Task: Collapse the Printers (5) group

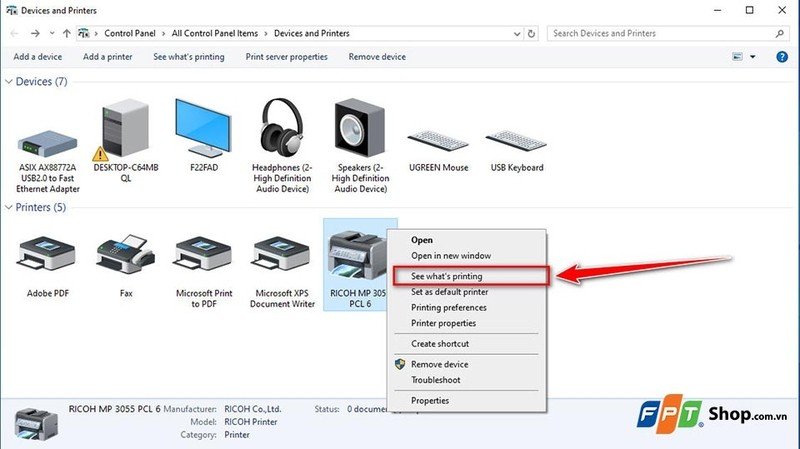Action: point(9,207)
